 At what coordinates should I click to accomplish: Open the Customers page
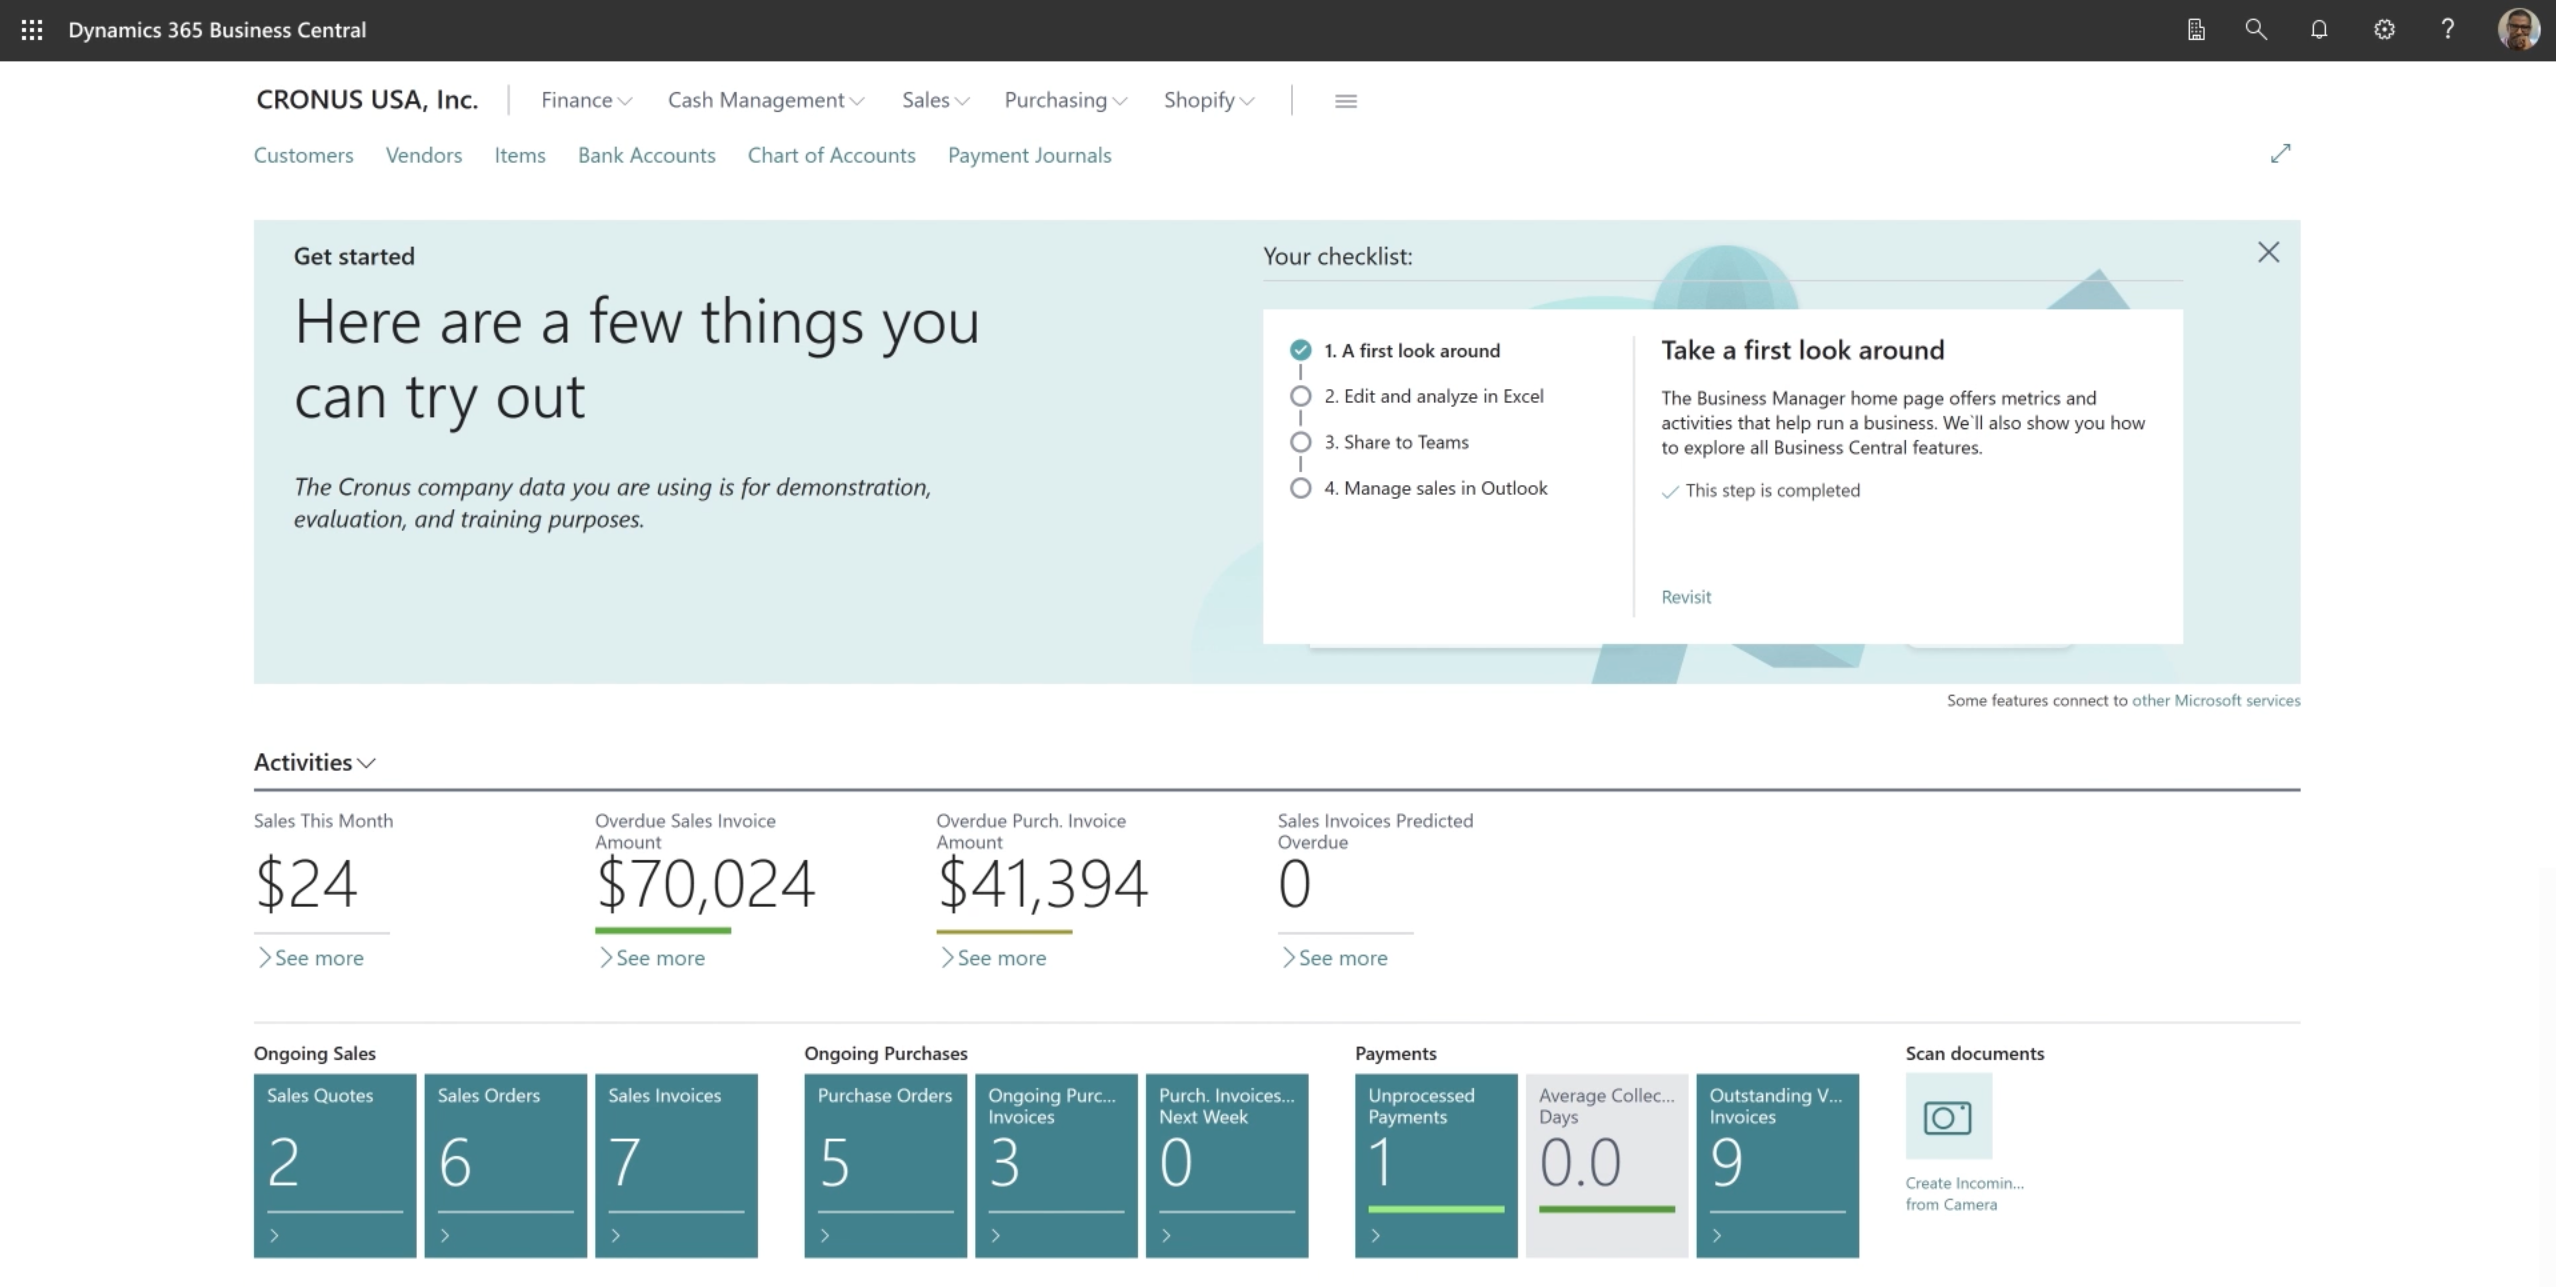coord(303,155)
